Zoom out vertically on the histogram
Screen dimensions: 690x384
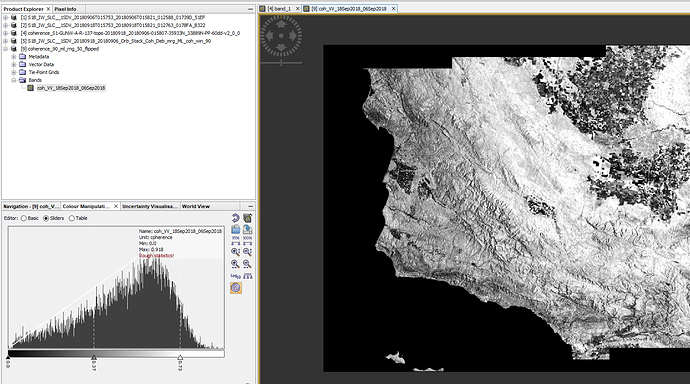coord(247,252)
